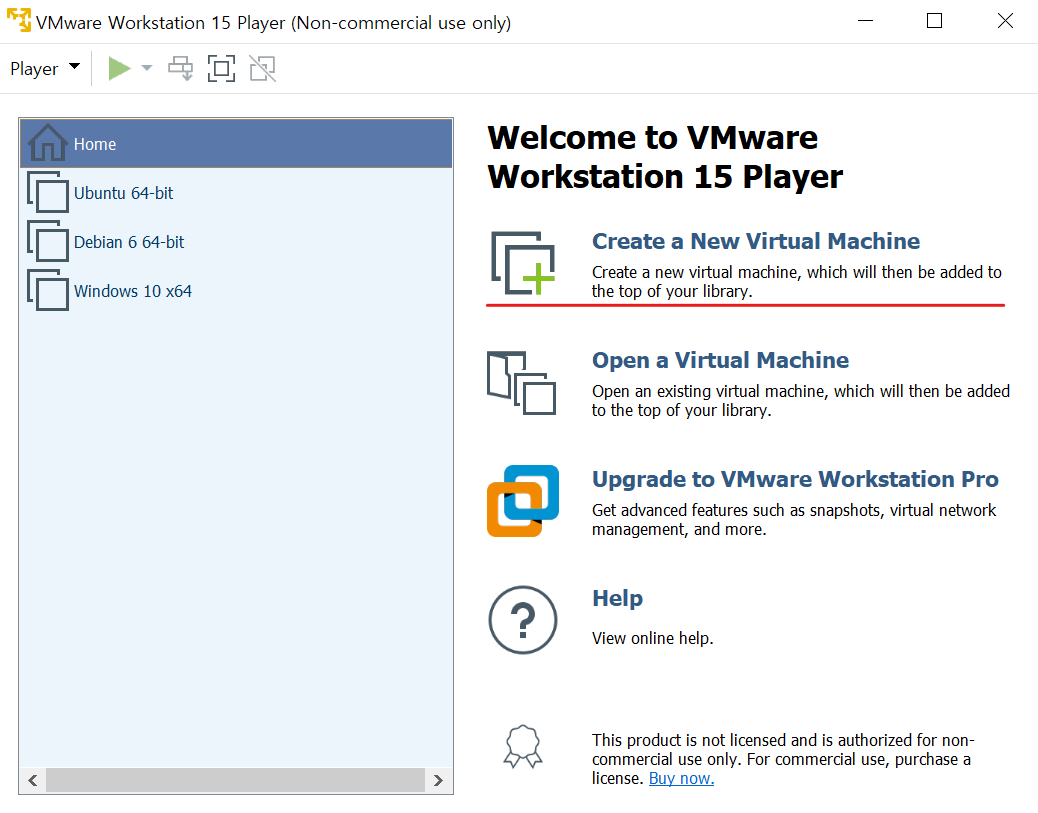The image size is (1038, 813).
Task: Minimize the VMware Player window
Action: tap(865, 21)
